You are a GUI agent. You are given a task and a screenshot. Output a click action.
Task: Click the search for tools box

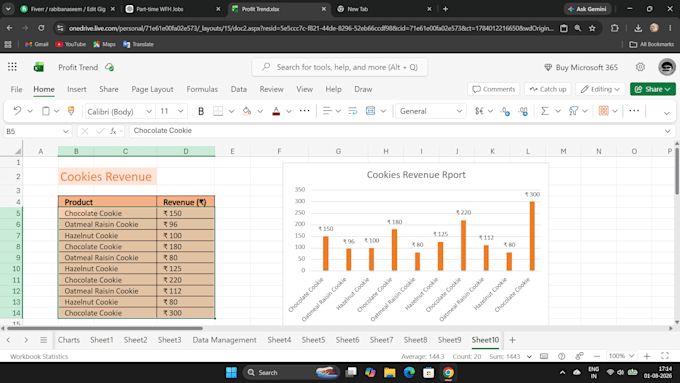point(340,67)
